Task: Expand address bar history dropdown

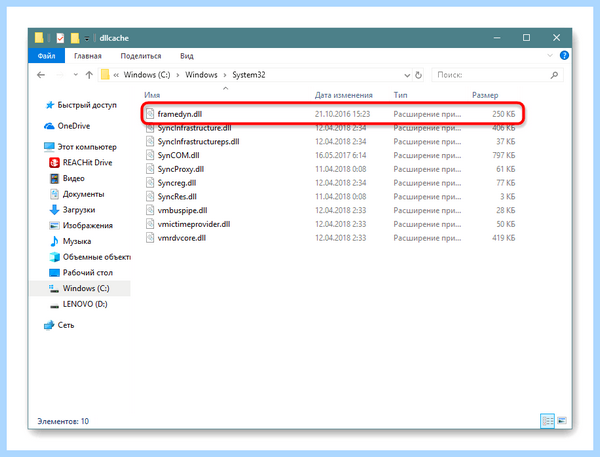Action: point(407,75)
